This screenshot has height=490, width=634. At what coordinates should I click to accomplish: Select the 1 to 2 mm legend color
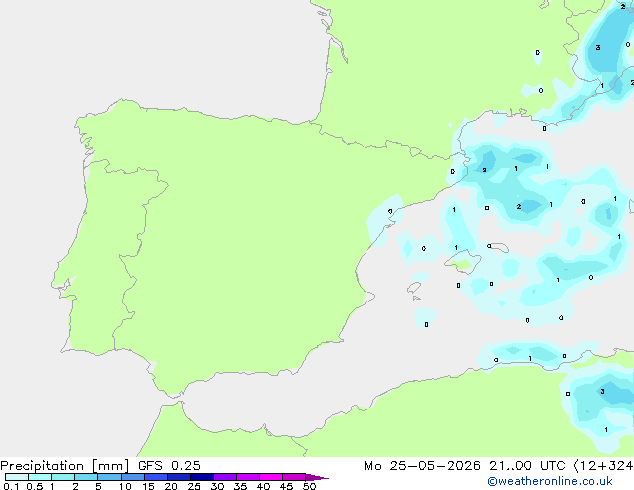coord(63,477)
